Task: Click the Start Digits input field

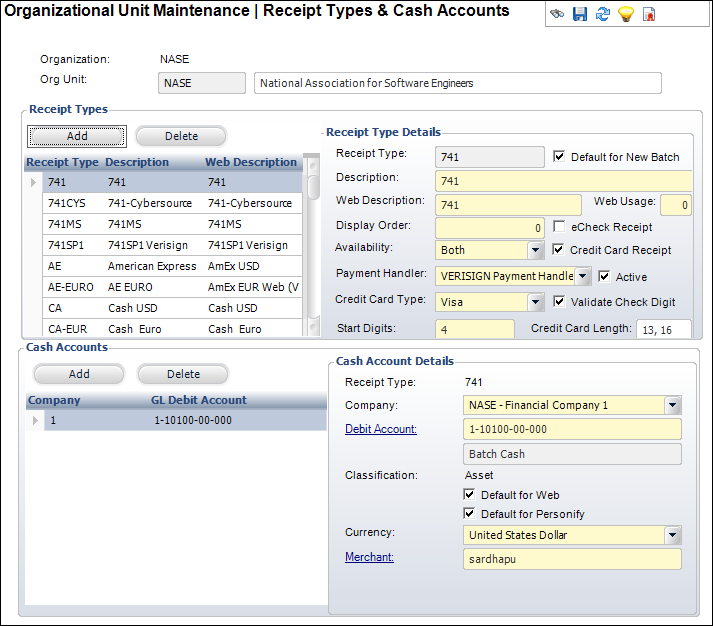Action: tap(475, 329)
